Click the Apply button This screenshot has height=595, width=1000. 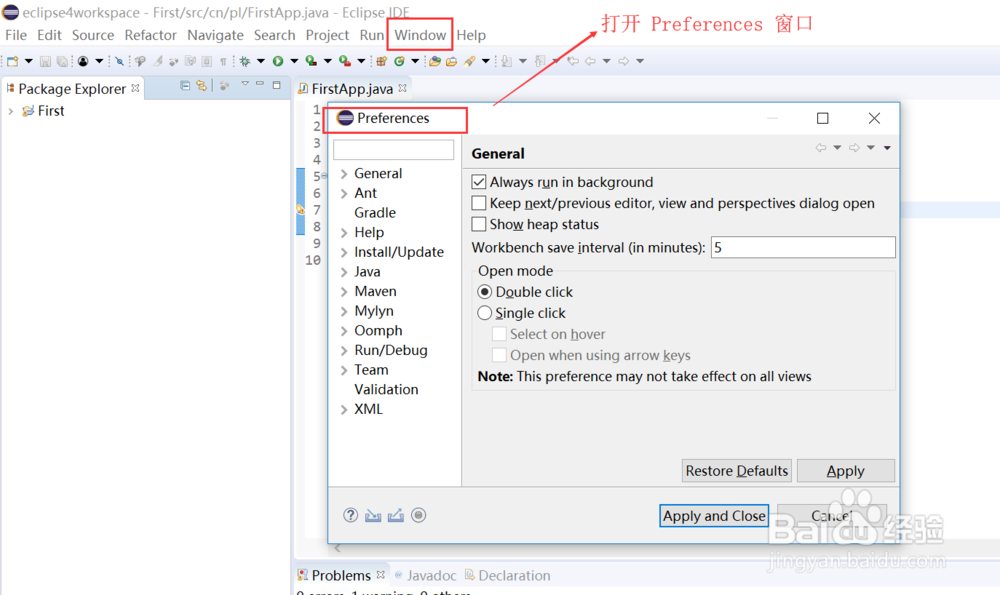click(846, 471)
